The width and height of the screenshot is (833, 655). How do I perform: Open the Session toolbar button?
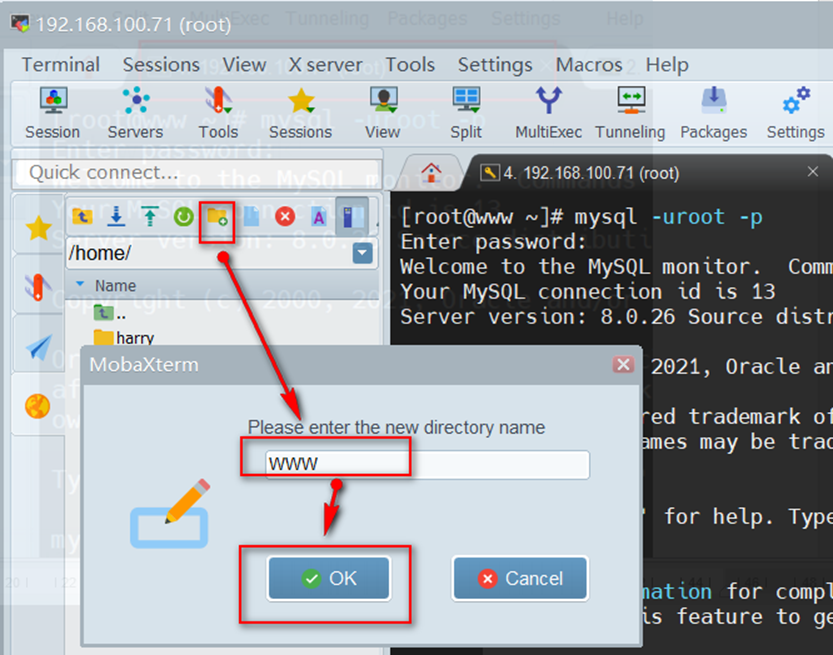(x=53, y=113)
